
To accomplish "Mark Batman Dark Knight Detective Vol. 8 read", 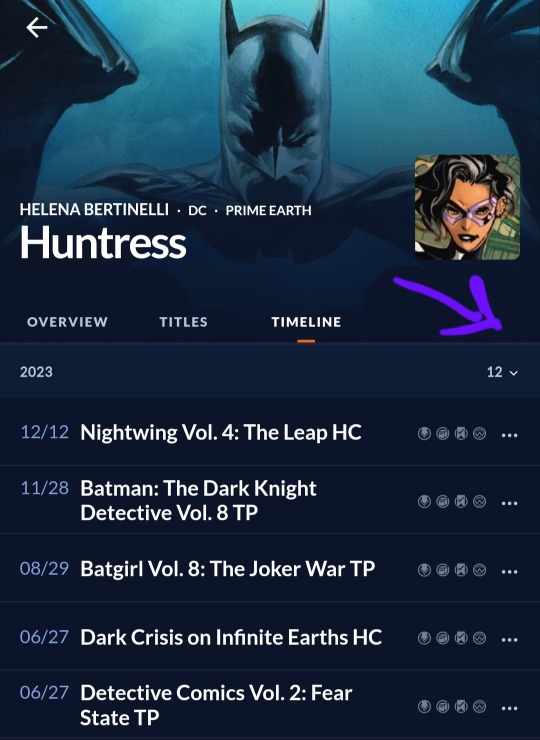I will [461, 501].
